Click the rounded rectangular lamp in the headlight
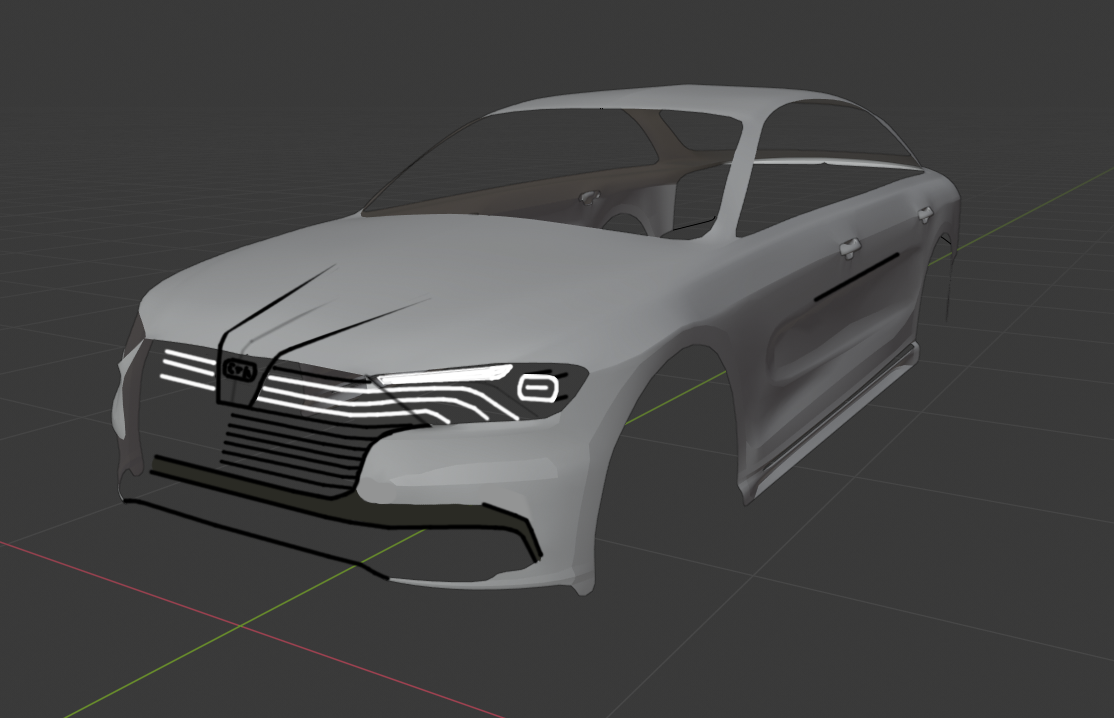Image resolution: width=1114 pixels, height=718 pixels. click(x=539, y=388)
